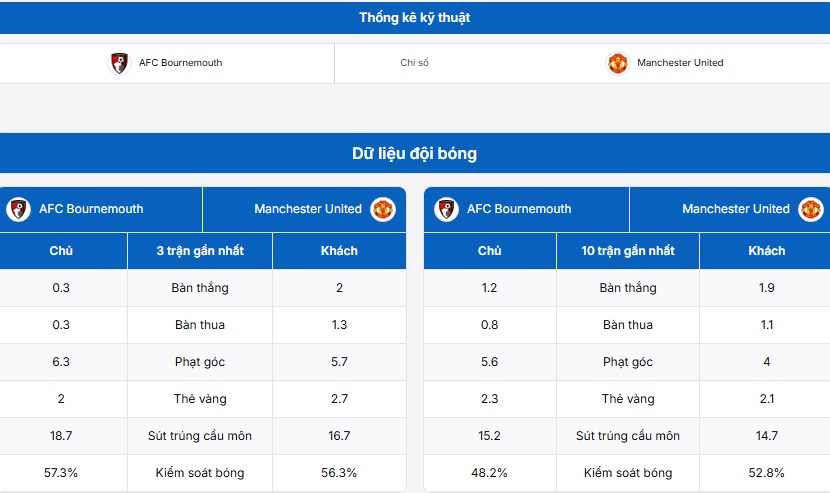
Task: Click the '10 trận gần nhất' column header
Action: point(628,251)
